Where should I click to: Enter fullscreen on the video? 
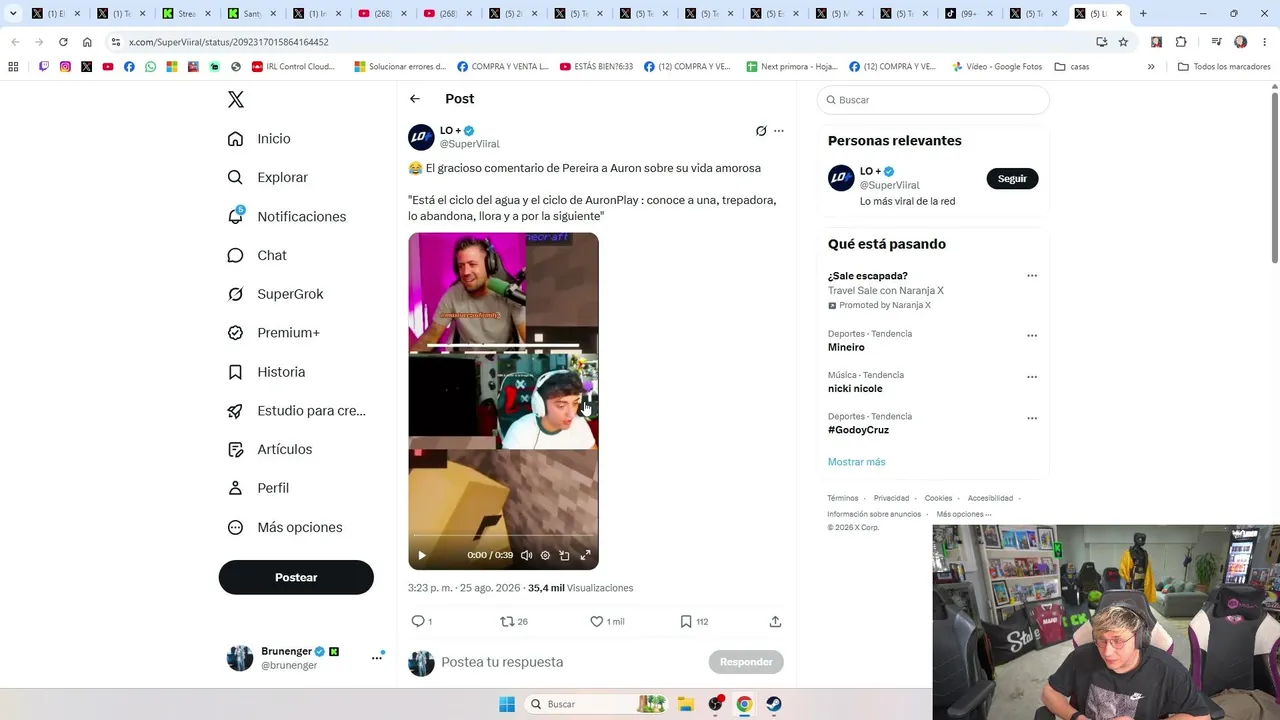[x=586, y=555]
